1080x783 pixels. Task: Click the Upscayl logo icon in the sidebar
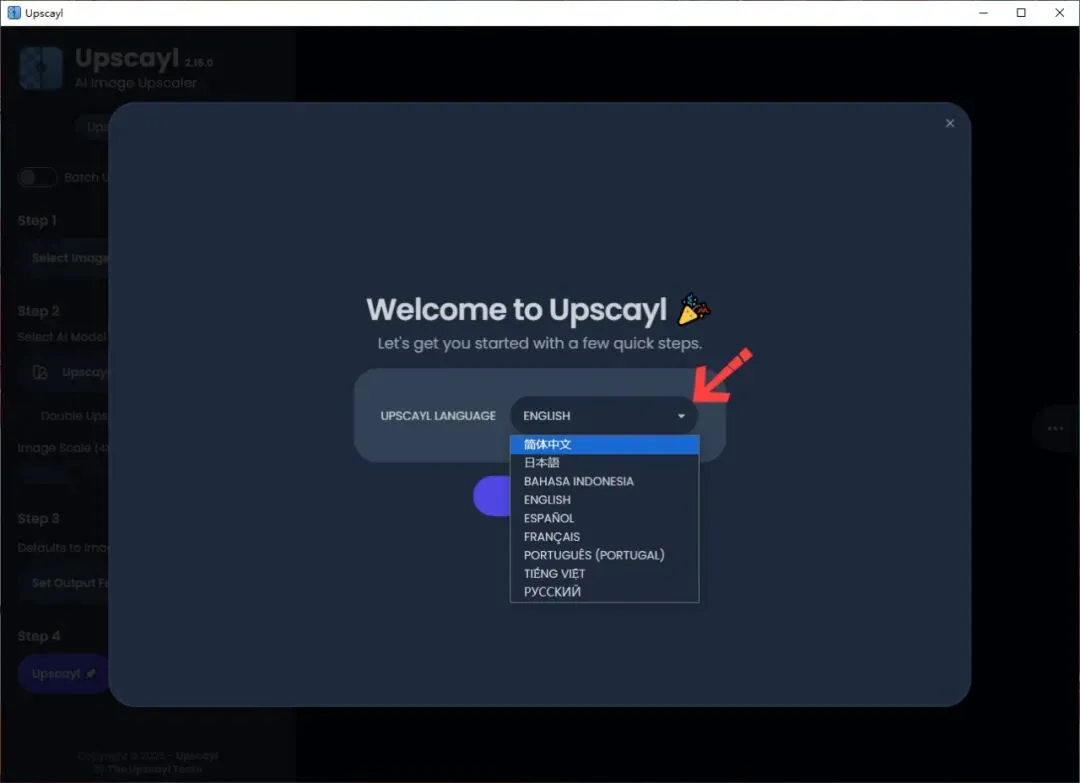click(x=41, y=68)
